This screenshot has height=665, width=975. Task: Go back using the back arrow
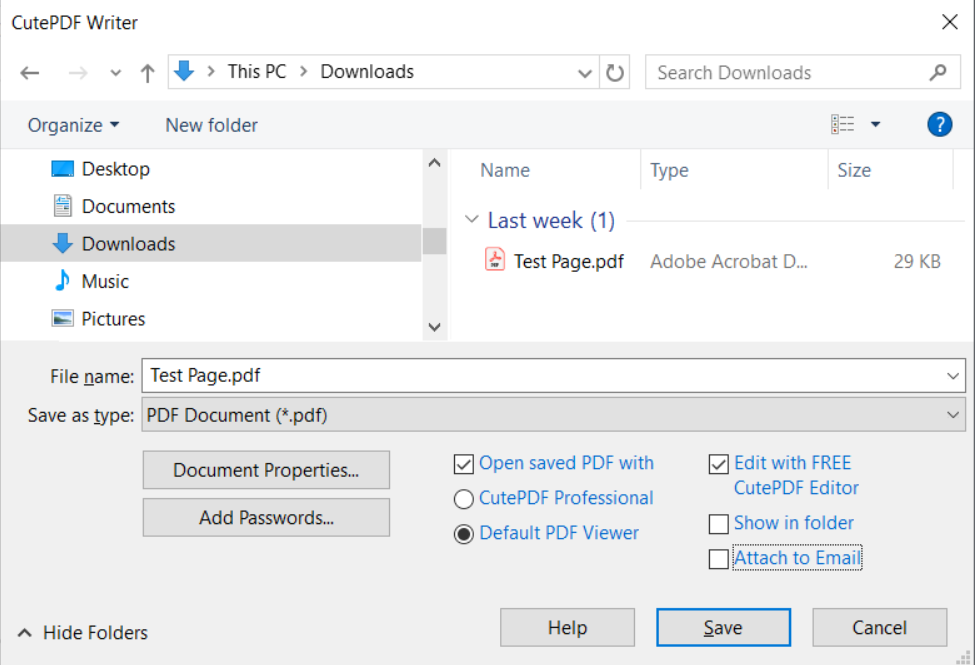point(29,71)
